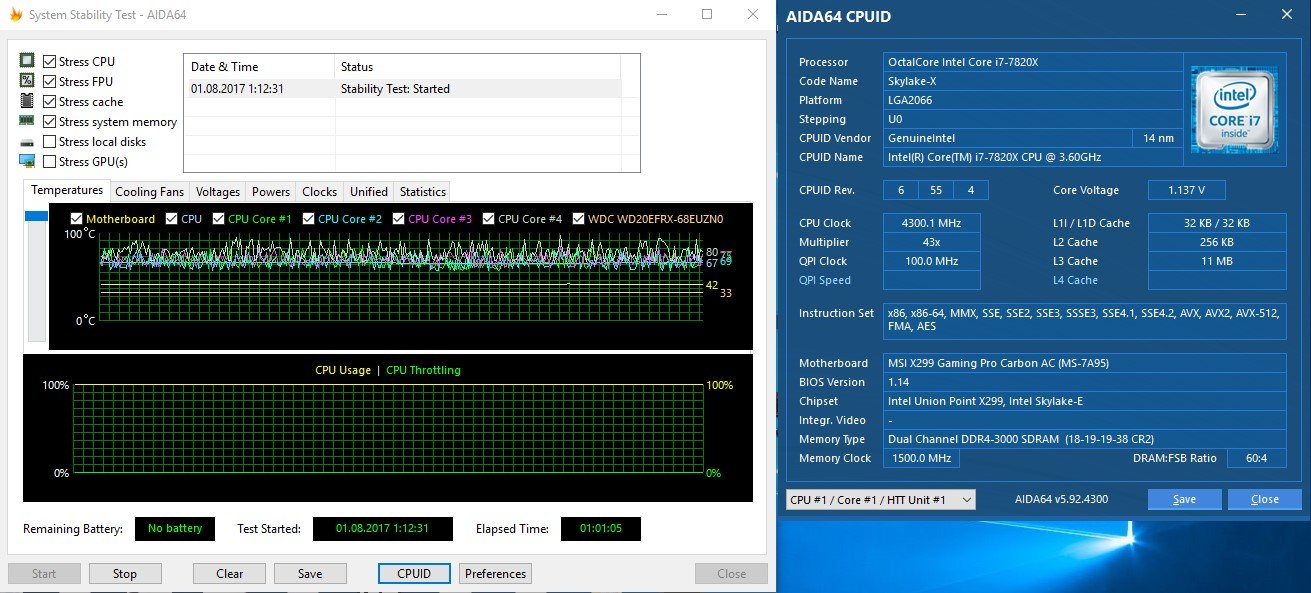Click the CPUID Name field showing i7-7820X @ 3.60GHz
Image resolution: width=1311 pixels, height=593 pixels.
point(1032,157)
